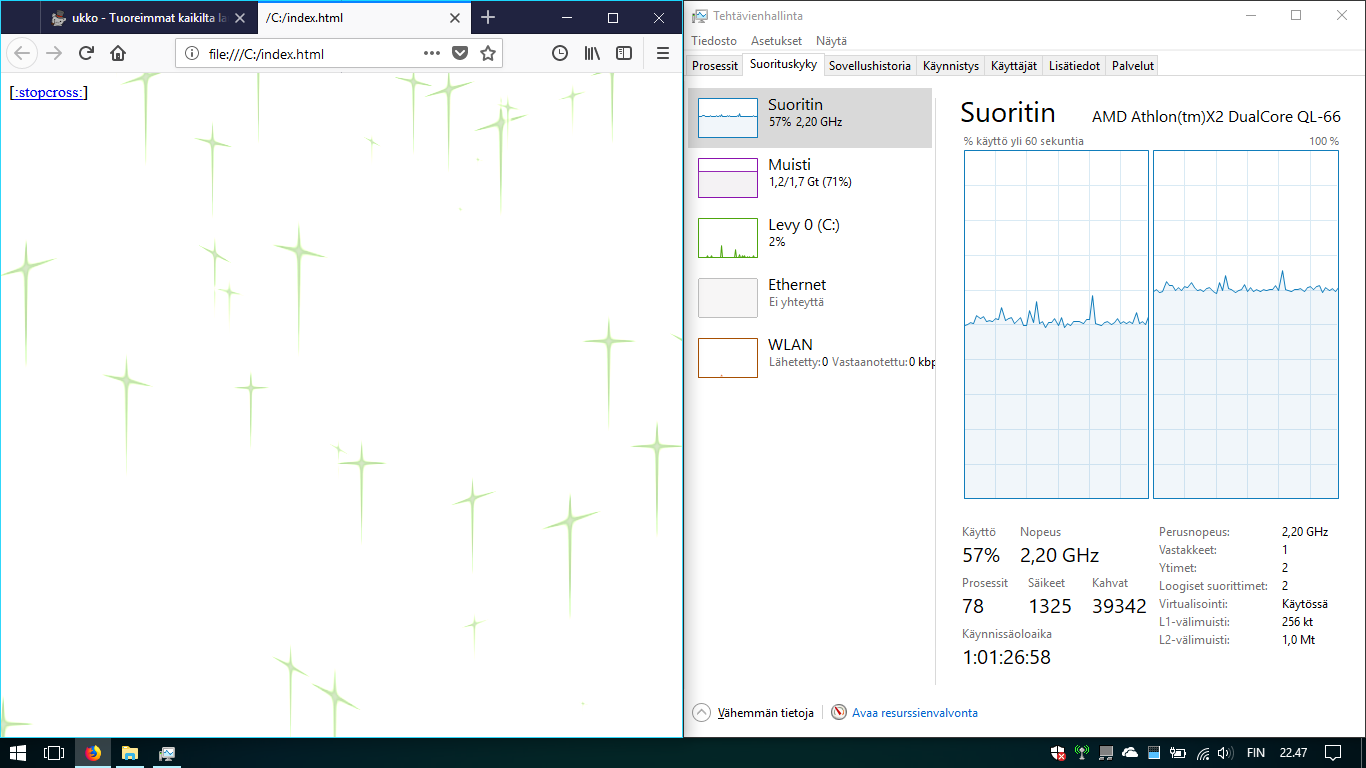Viewport: 1366px width, 768px height.
Task: Open the Firefox hamburger menu
Action: (x=663, y=54)
